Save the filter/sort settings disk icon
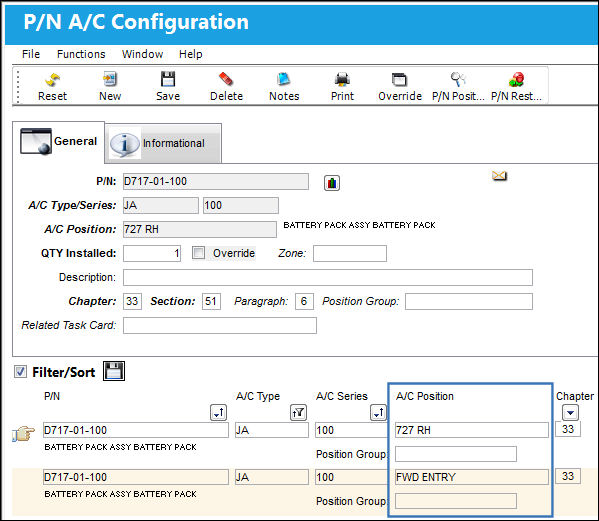The height and width of the screenshot is (521, 599). [x=114, y=371]
